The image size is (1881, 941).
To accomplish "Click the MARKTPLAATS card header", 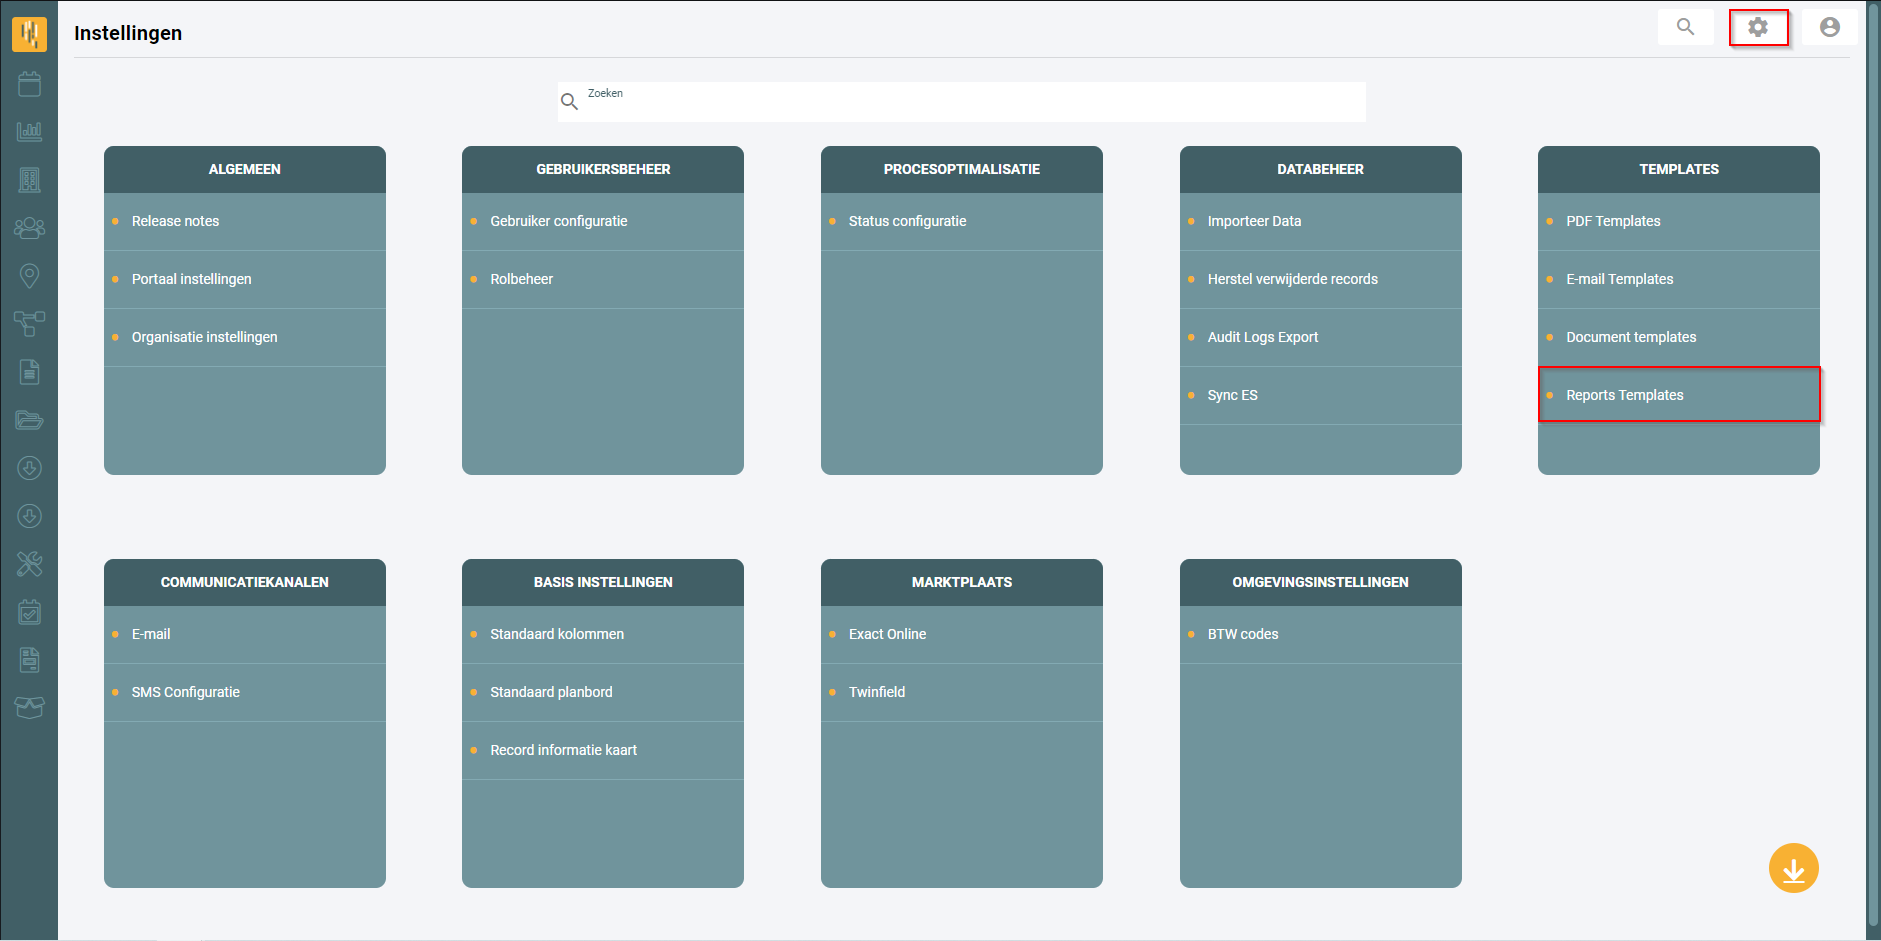I will coord(962,582).
